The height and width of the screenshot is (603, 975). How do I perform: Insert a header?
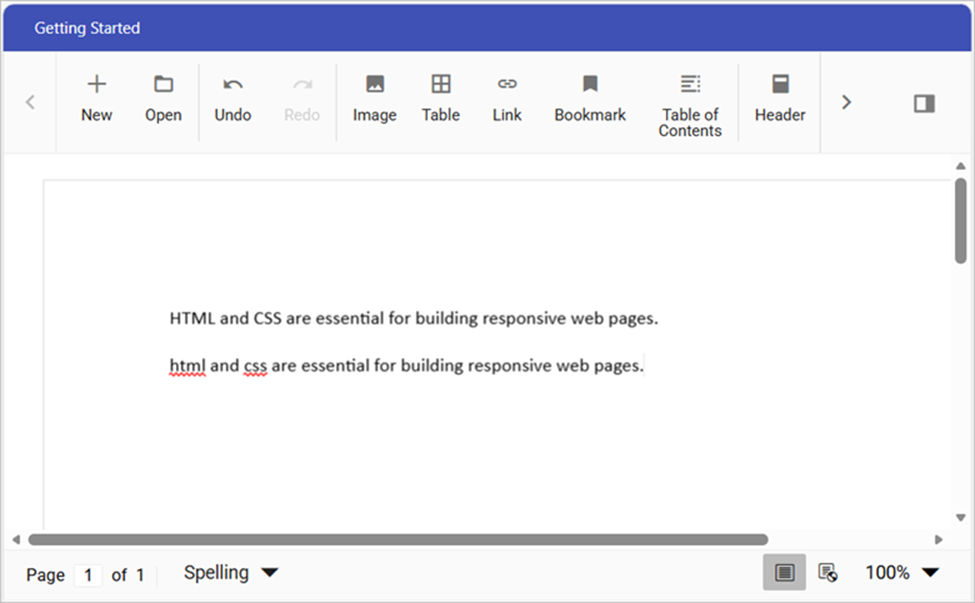pyautogui.click(x=779, y=98)
